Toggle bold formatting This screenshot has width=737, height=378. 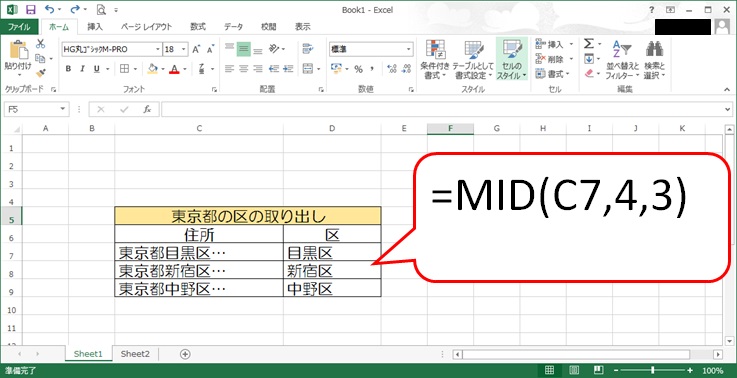coord(68,69)
